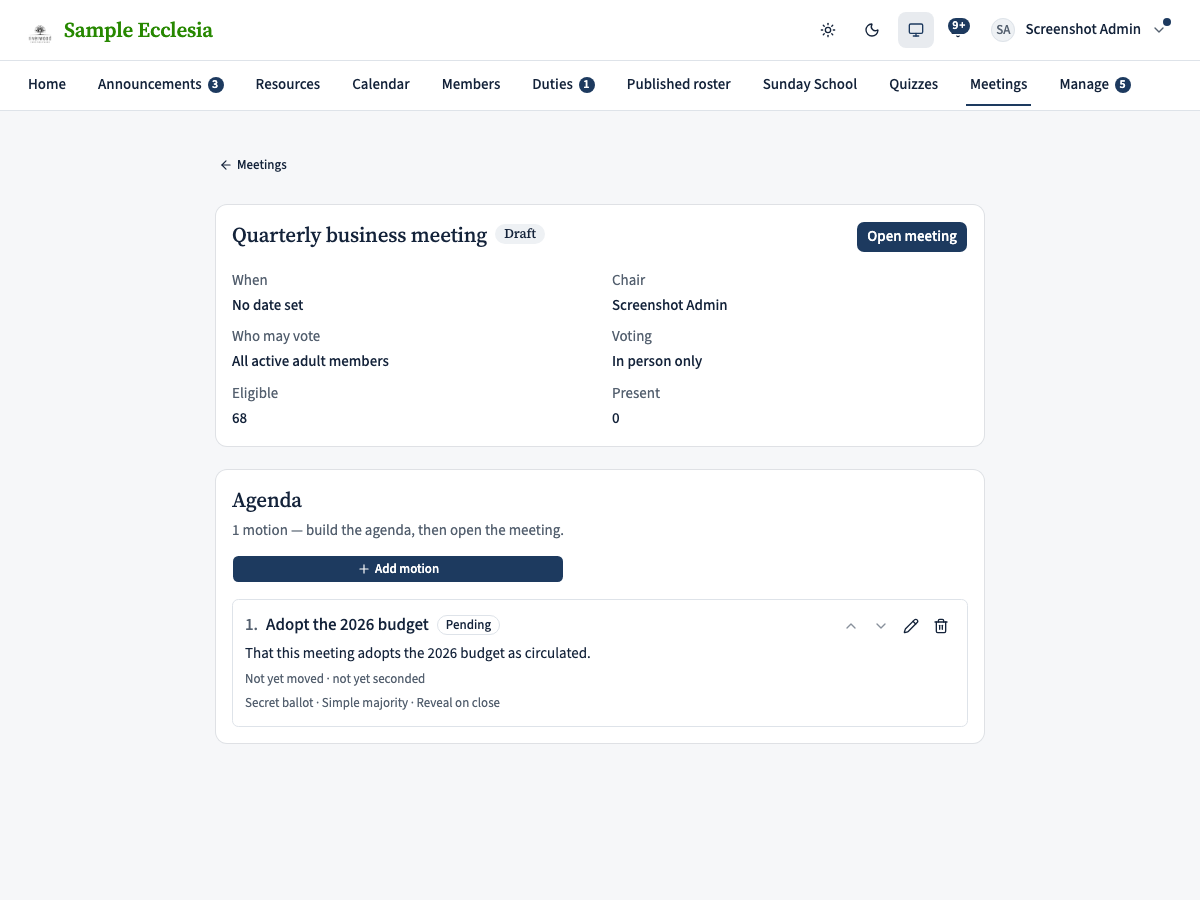Screen dimensions: 1200x900
Task: Click the Open meeting button
Action: (x=912, y=237)
